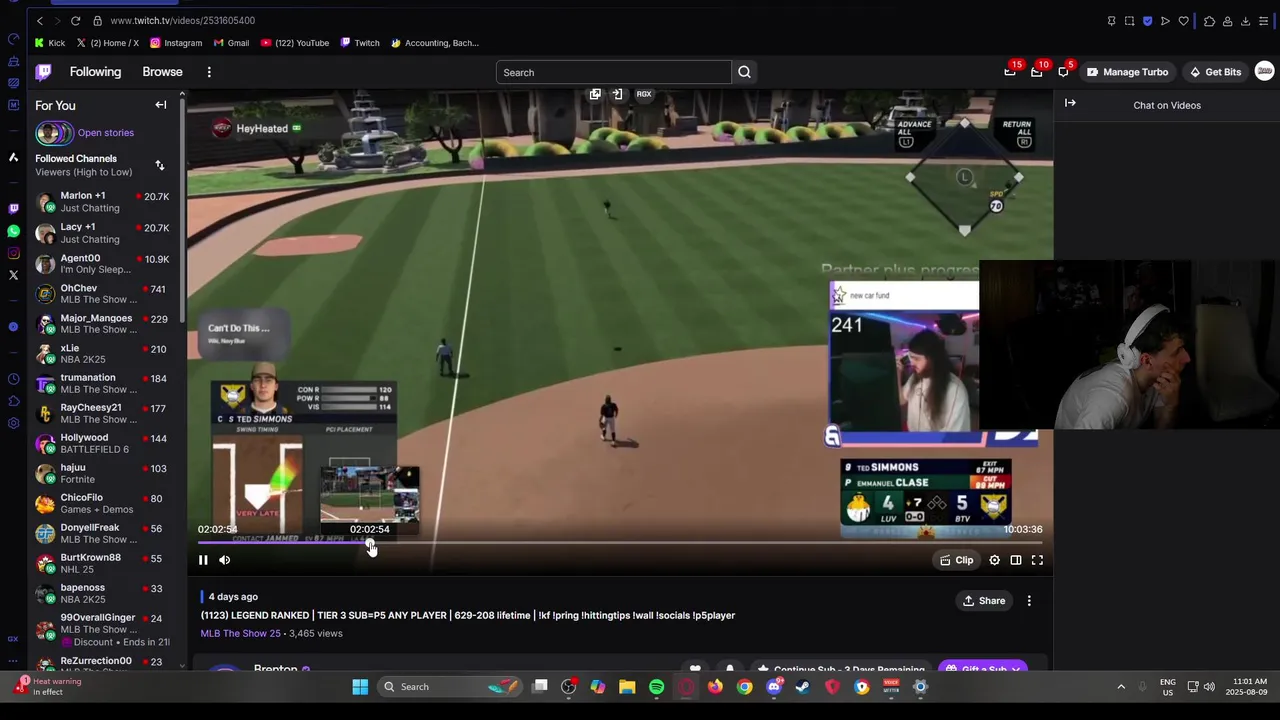Open the Prime loot icon with 15 badge
This screenshot has width=1280, height=720.
point(1010,72)
